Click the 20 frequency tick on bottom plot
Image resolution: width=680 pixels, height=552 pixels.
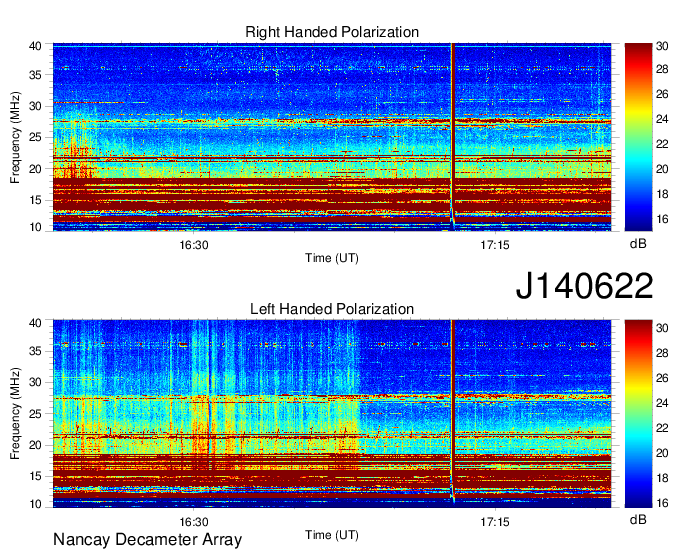coord(35,445)
